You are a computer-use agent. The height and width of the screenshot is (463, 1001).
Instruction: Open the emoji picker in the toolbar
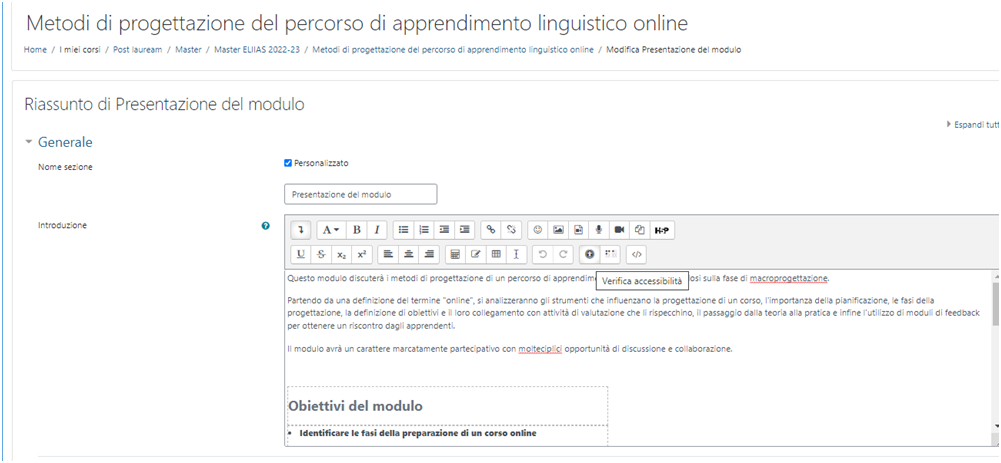[538, 230]
